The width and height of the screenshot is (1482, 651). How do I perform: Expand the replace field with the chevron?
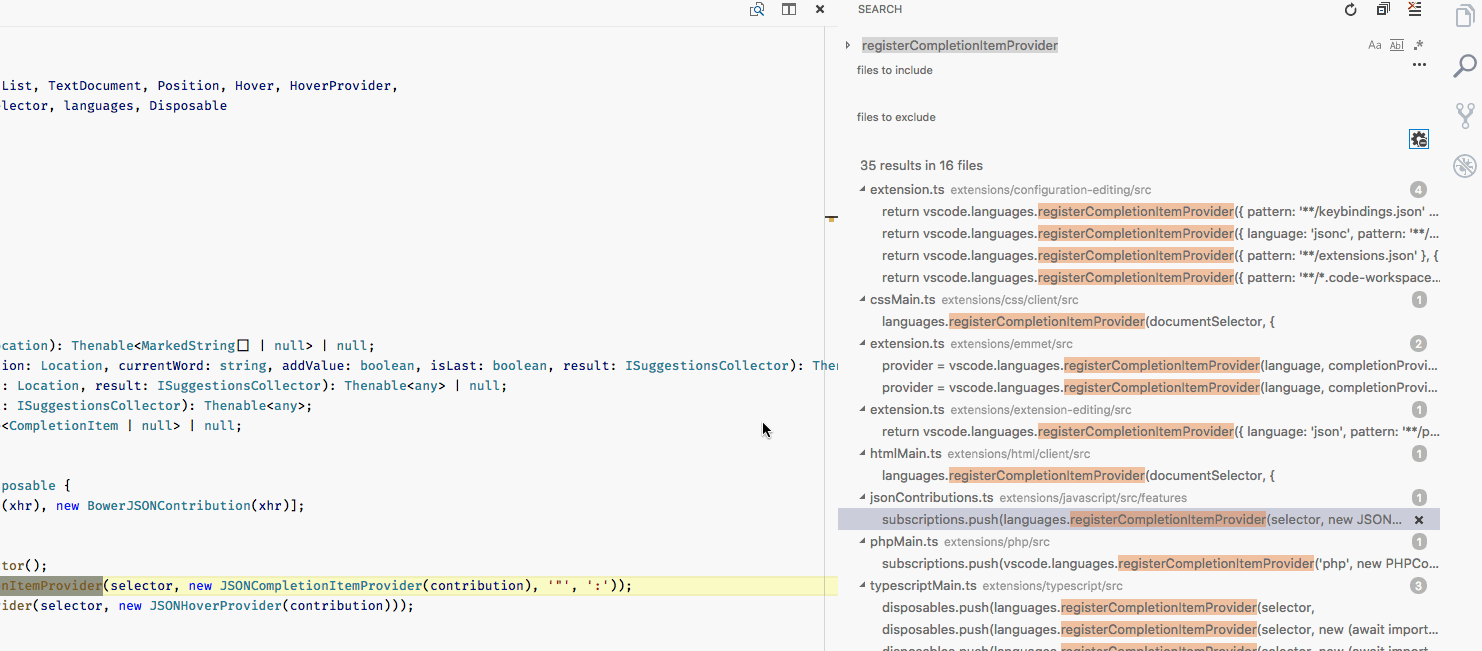(847, 44)
